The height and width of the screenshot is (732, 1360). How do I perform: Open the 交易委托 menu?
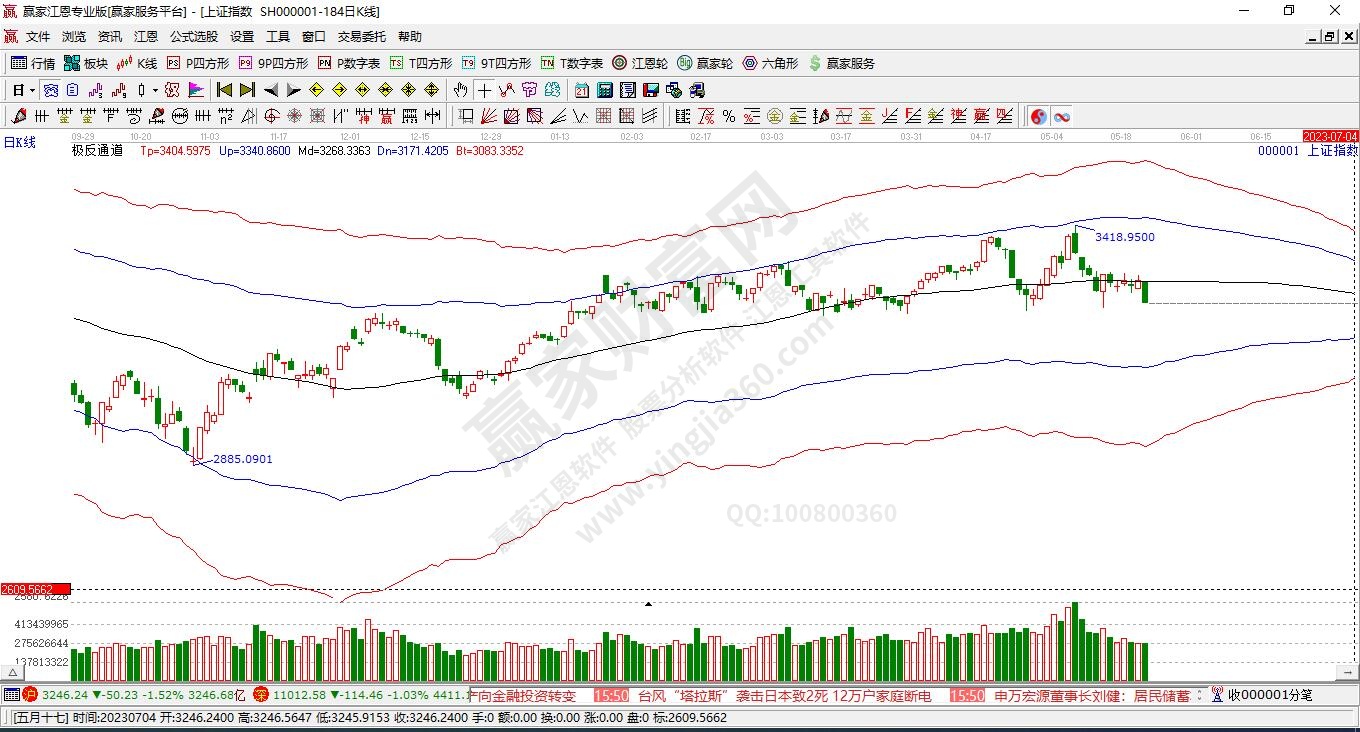(x=361, y=37)
